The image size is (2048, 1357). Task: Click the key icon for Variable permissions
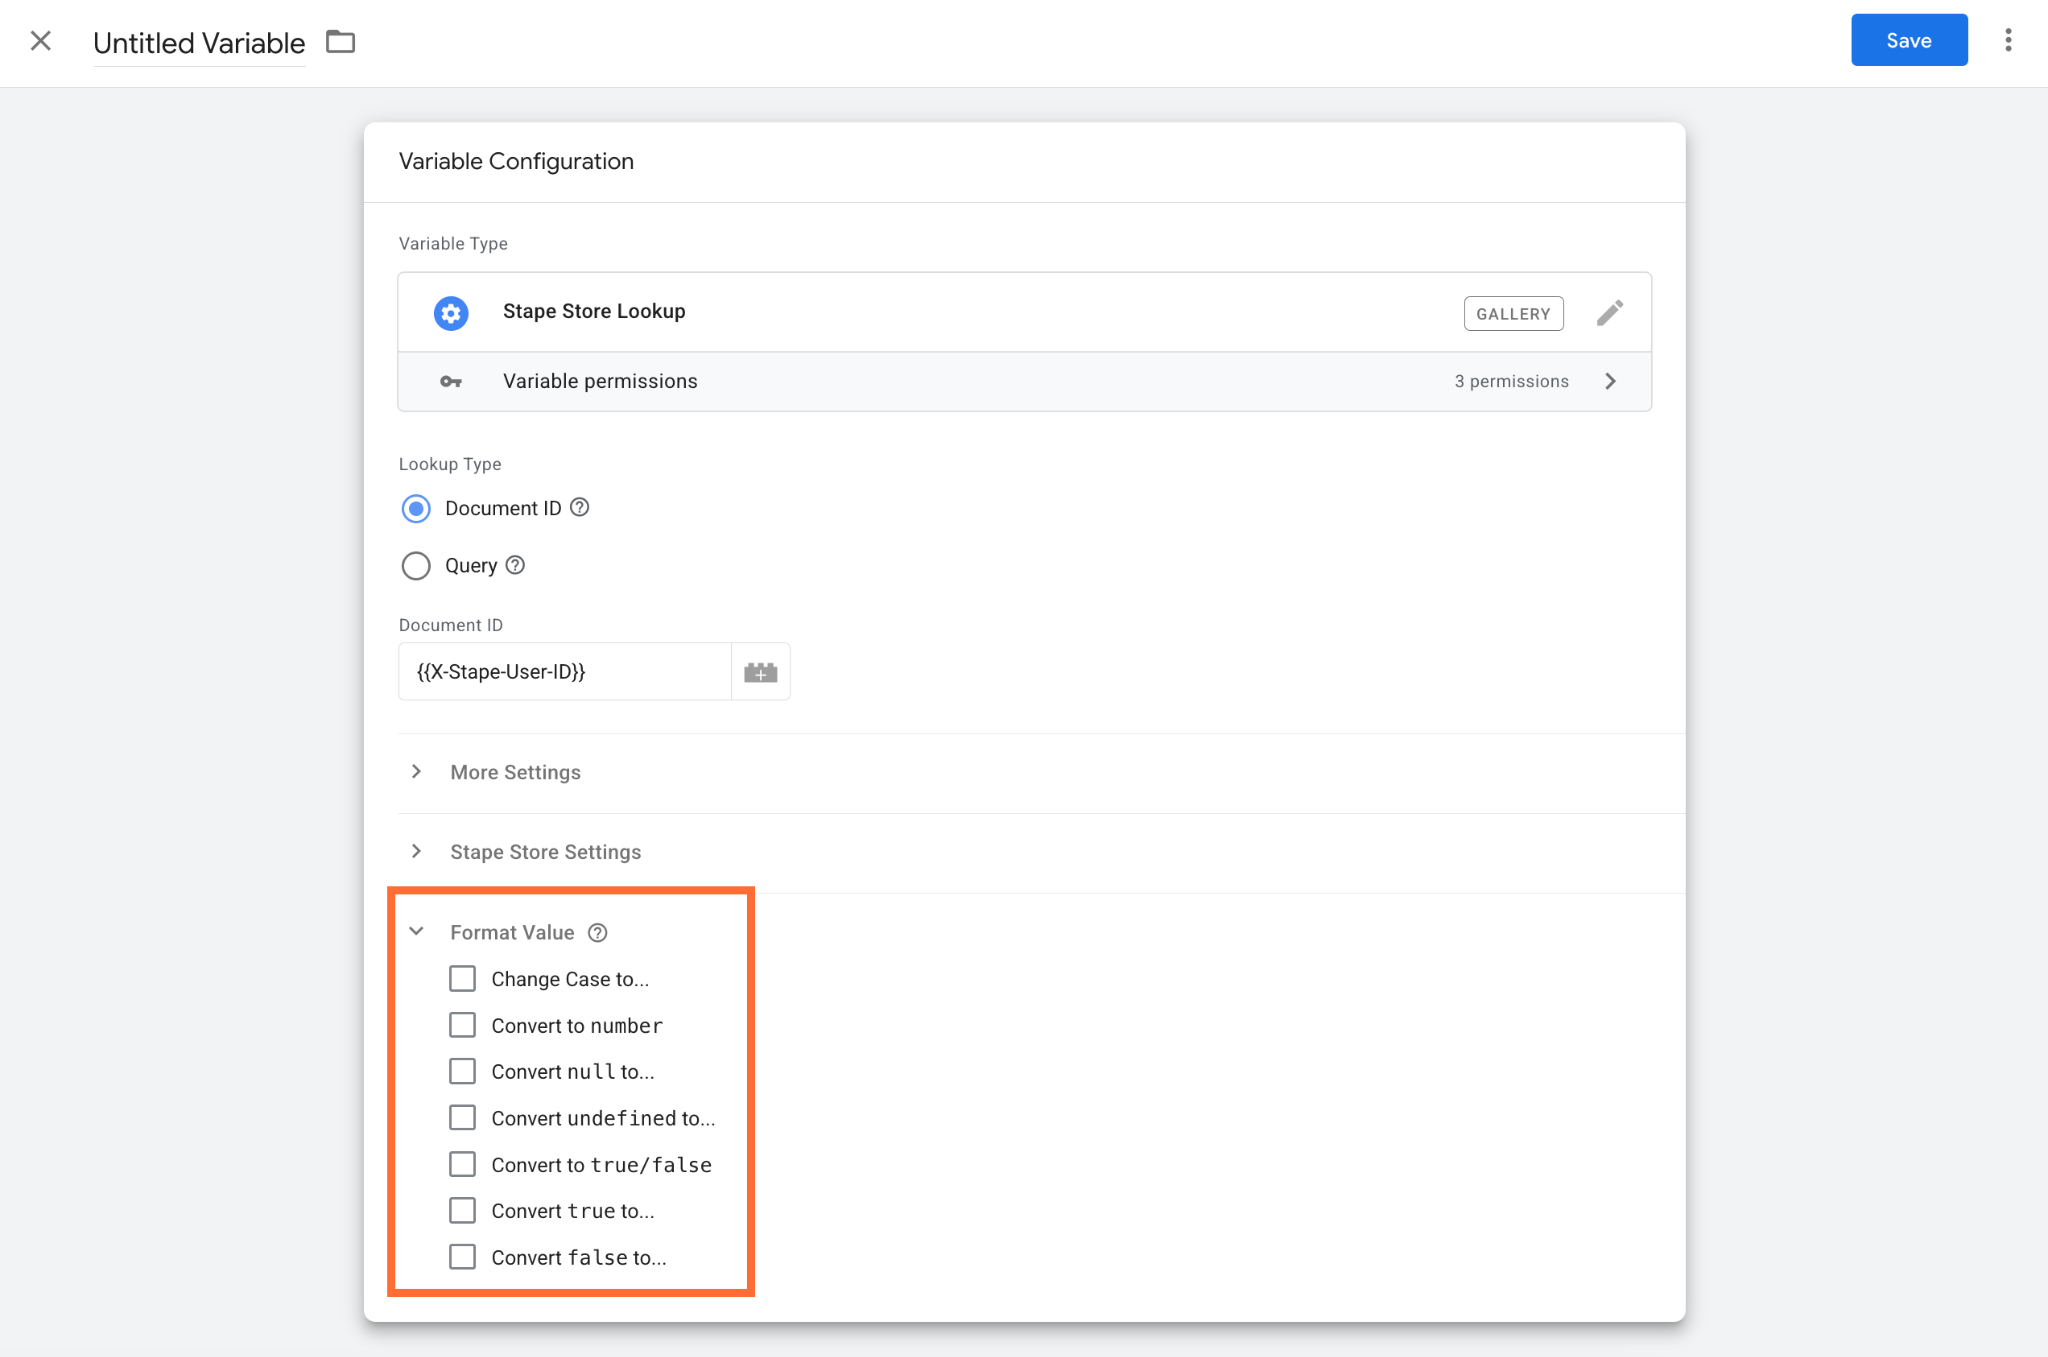451,381
